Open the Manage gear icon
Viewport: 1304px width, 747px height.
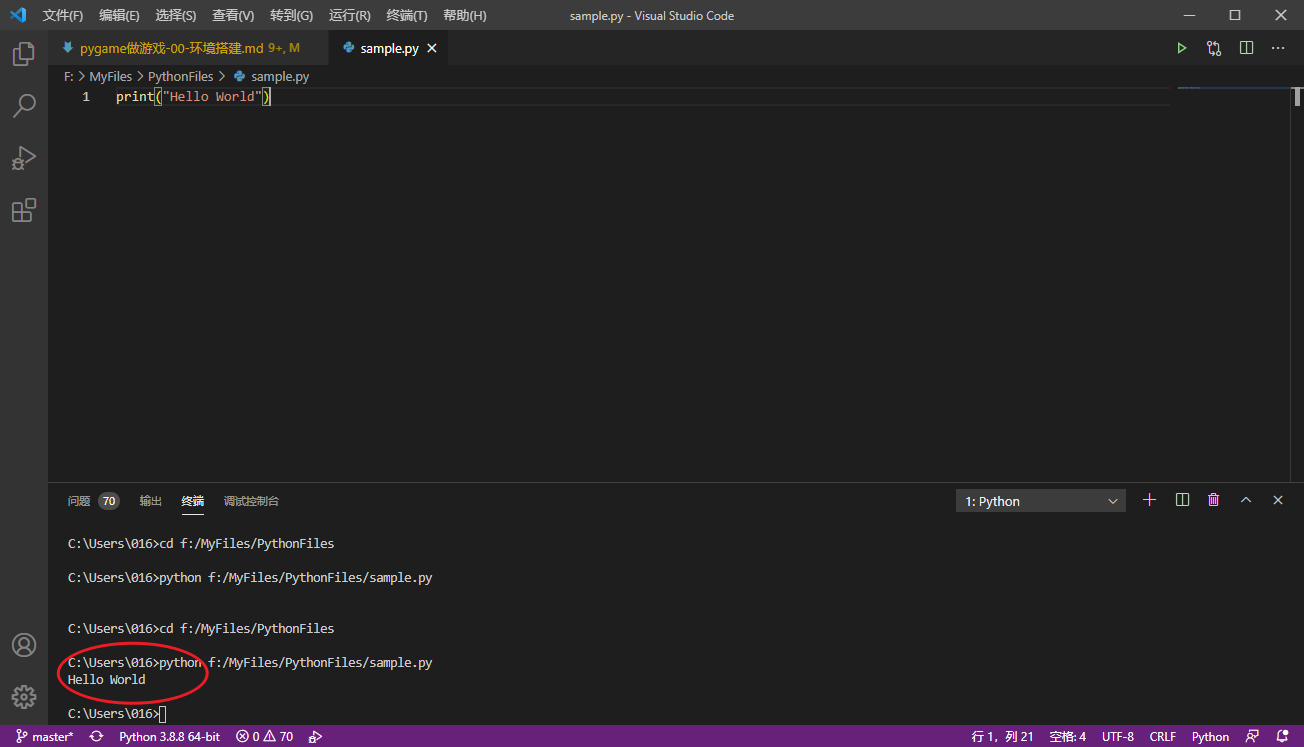(x=24, y=696)
